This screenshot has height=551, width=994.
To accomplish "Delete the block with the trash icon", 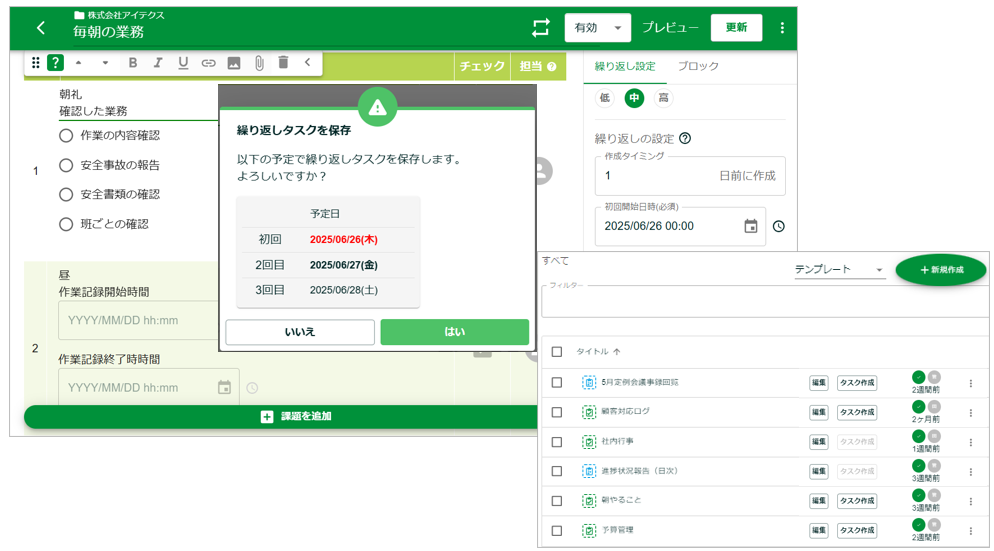I will pyautogui.click(x=283, y=63).
